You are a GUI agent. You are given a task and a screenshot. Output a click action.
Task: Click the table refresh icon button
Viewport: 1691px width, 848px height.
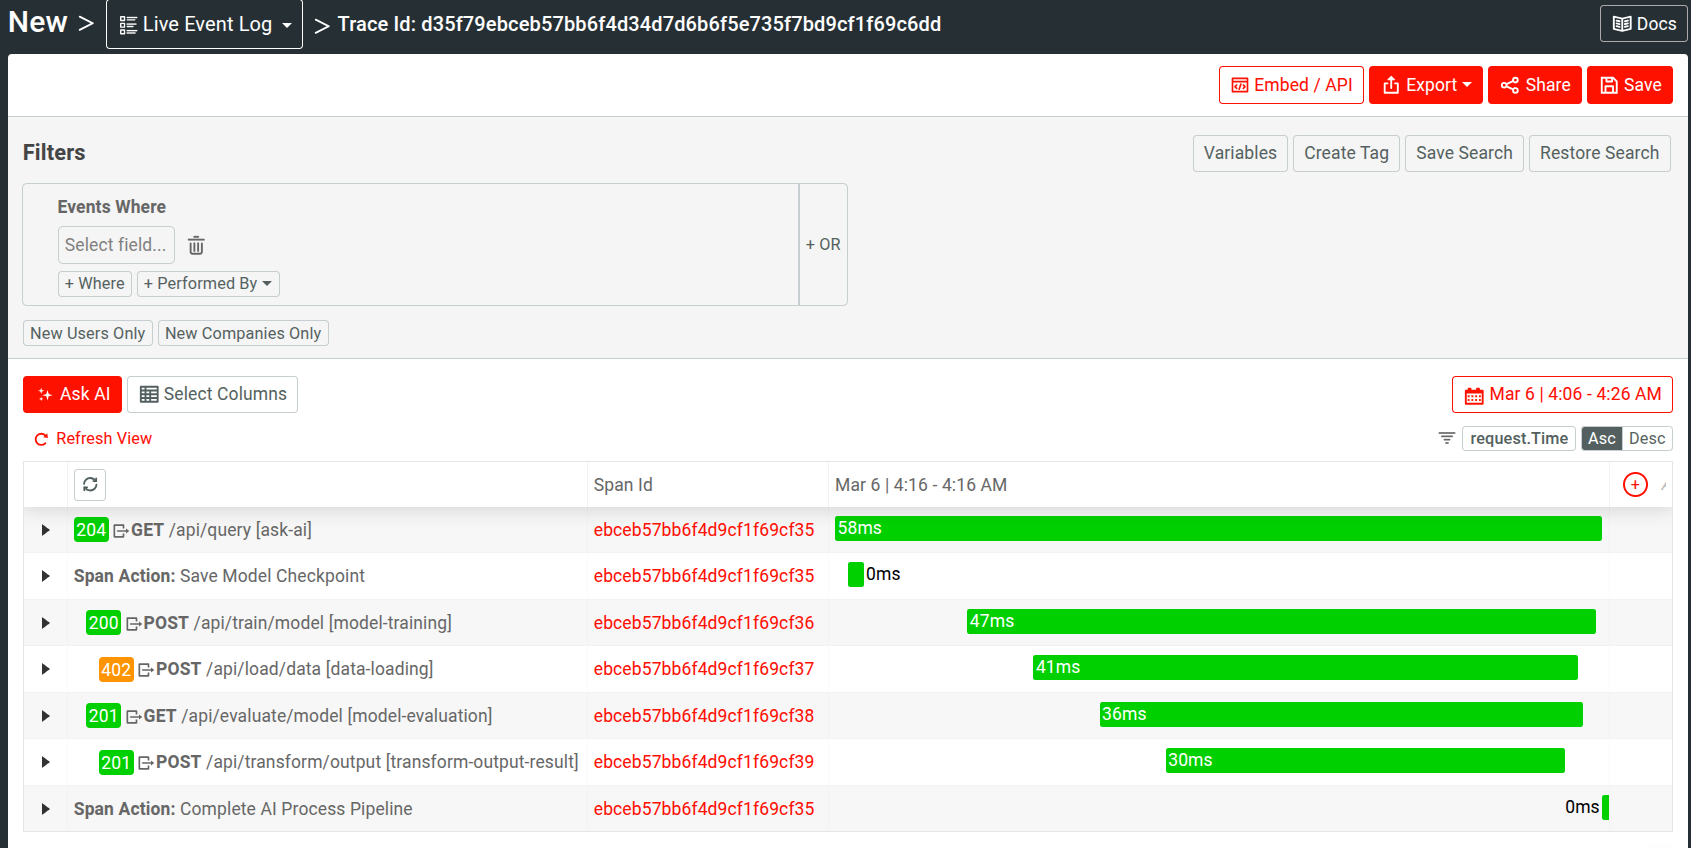(x=90, y=485)
